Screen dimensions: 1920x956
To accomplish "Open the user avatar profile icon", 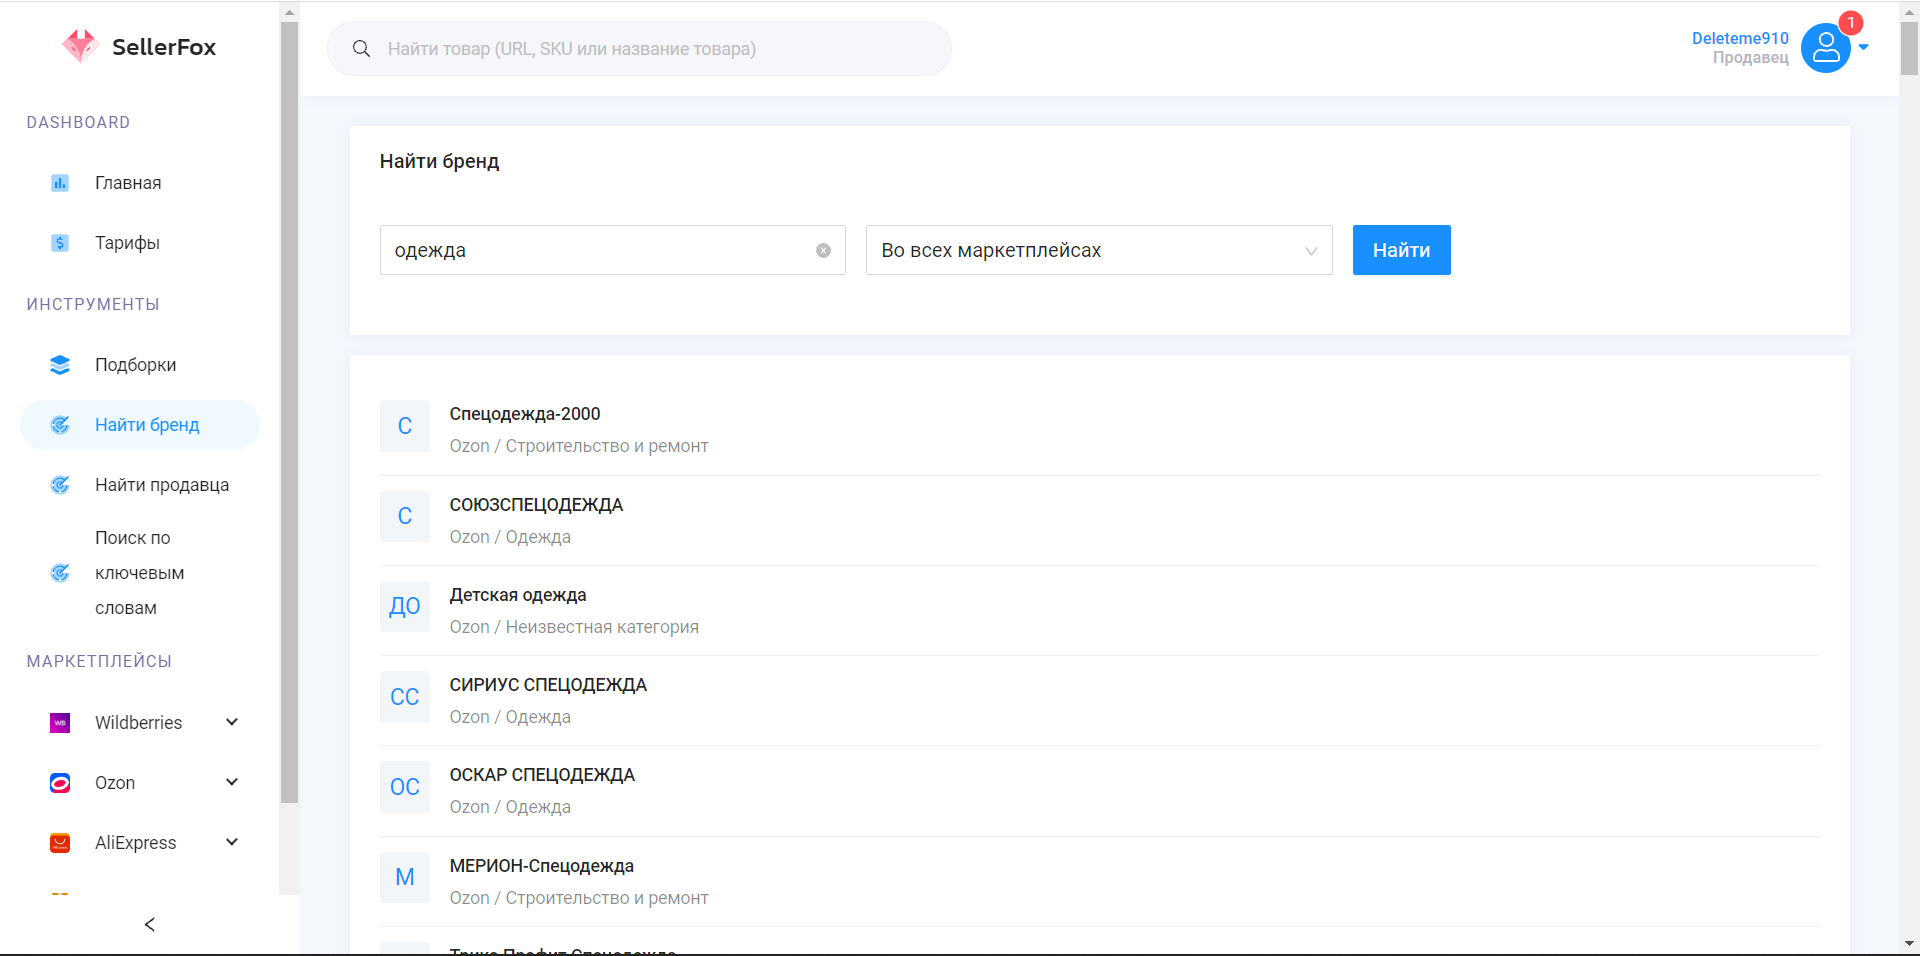I will point(1825,48).
